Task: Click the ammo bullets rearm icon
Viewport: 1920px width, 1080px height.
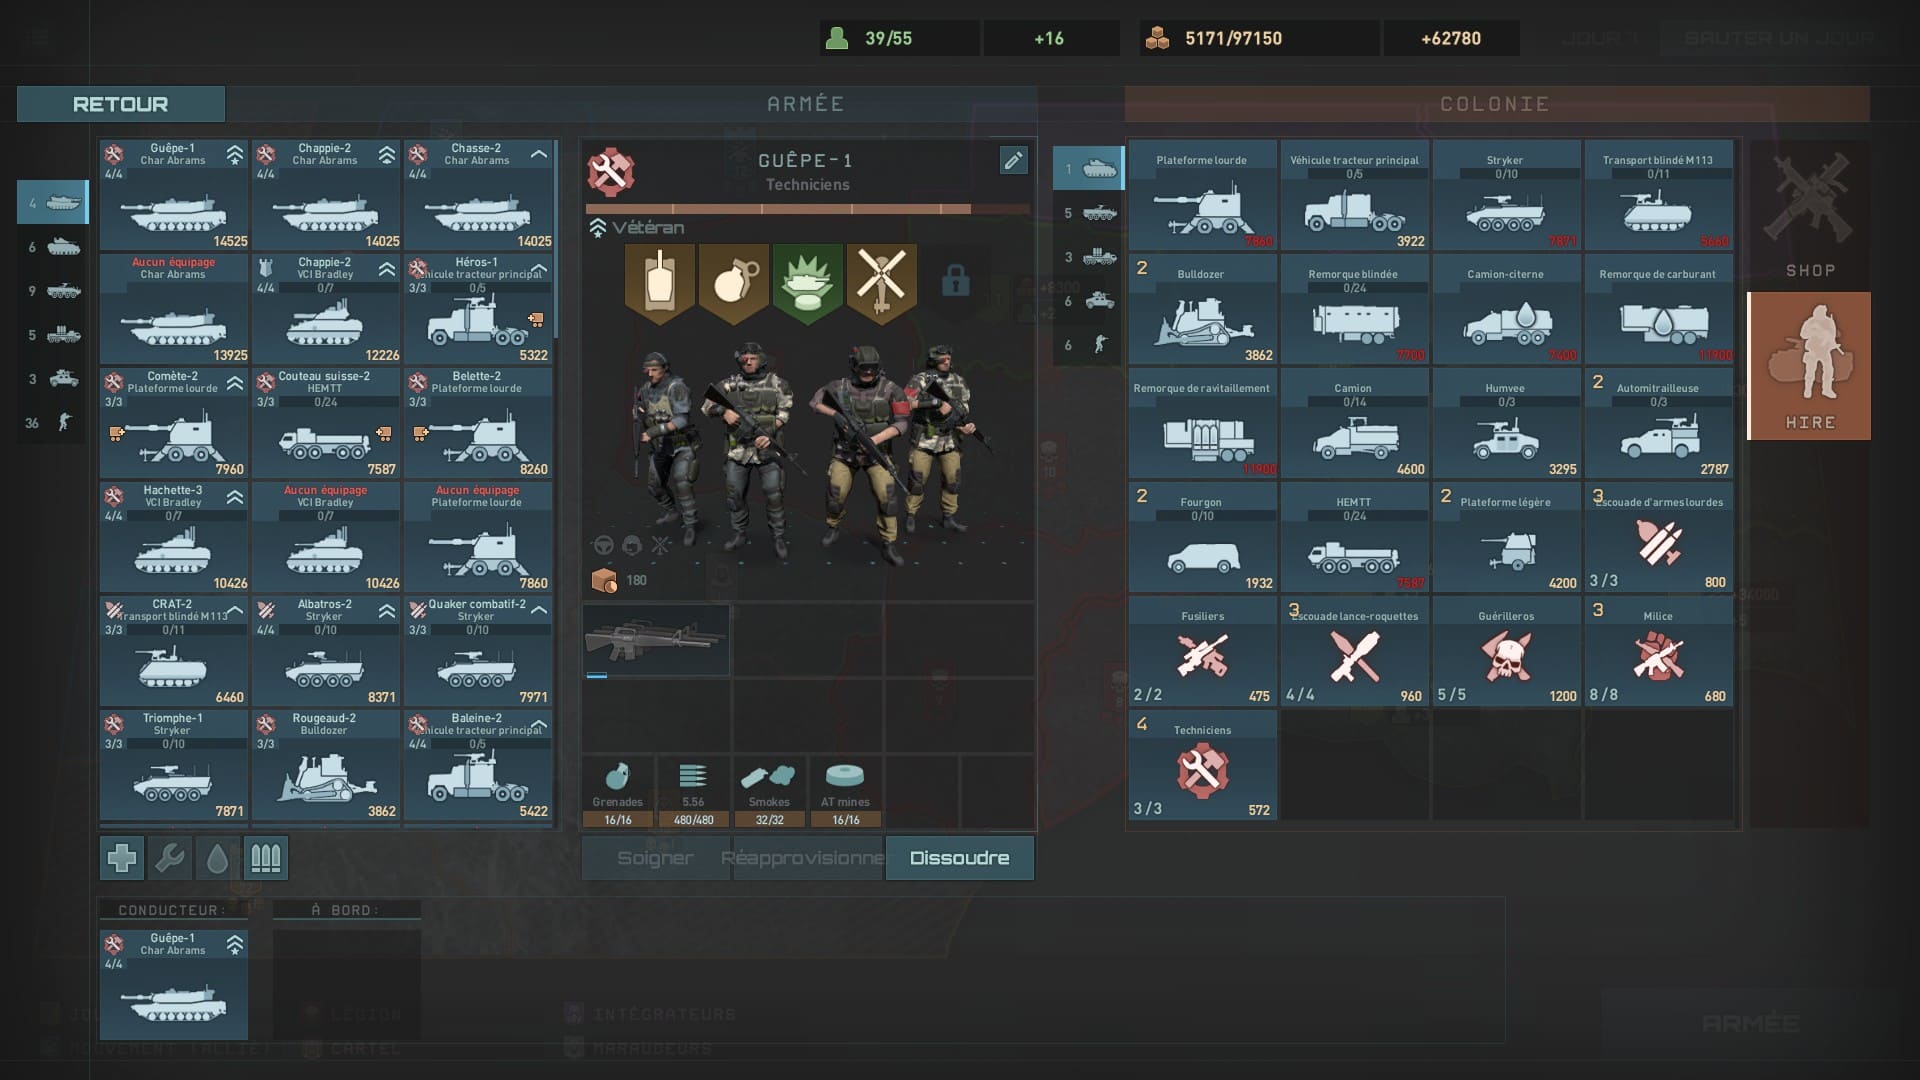Action: pyautogui.click(x=265, y=858)
